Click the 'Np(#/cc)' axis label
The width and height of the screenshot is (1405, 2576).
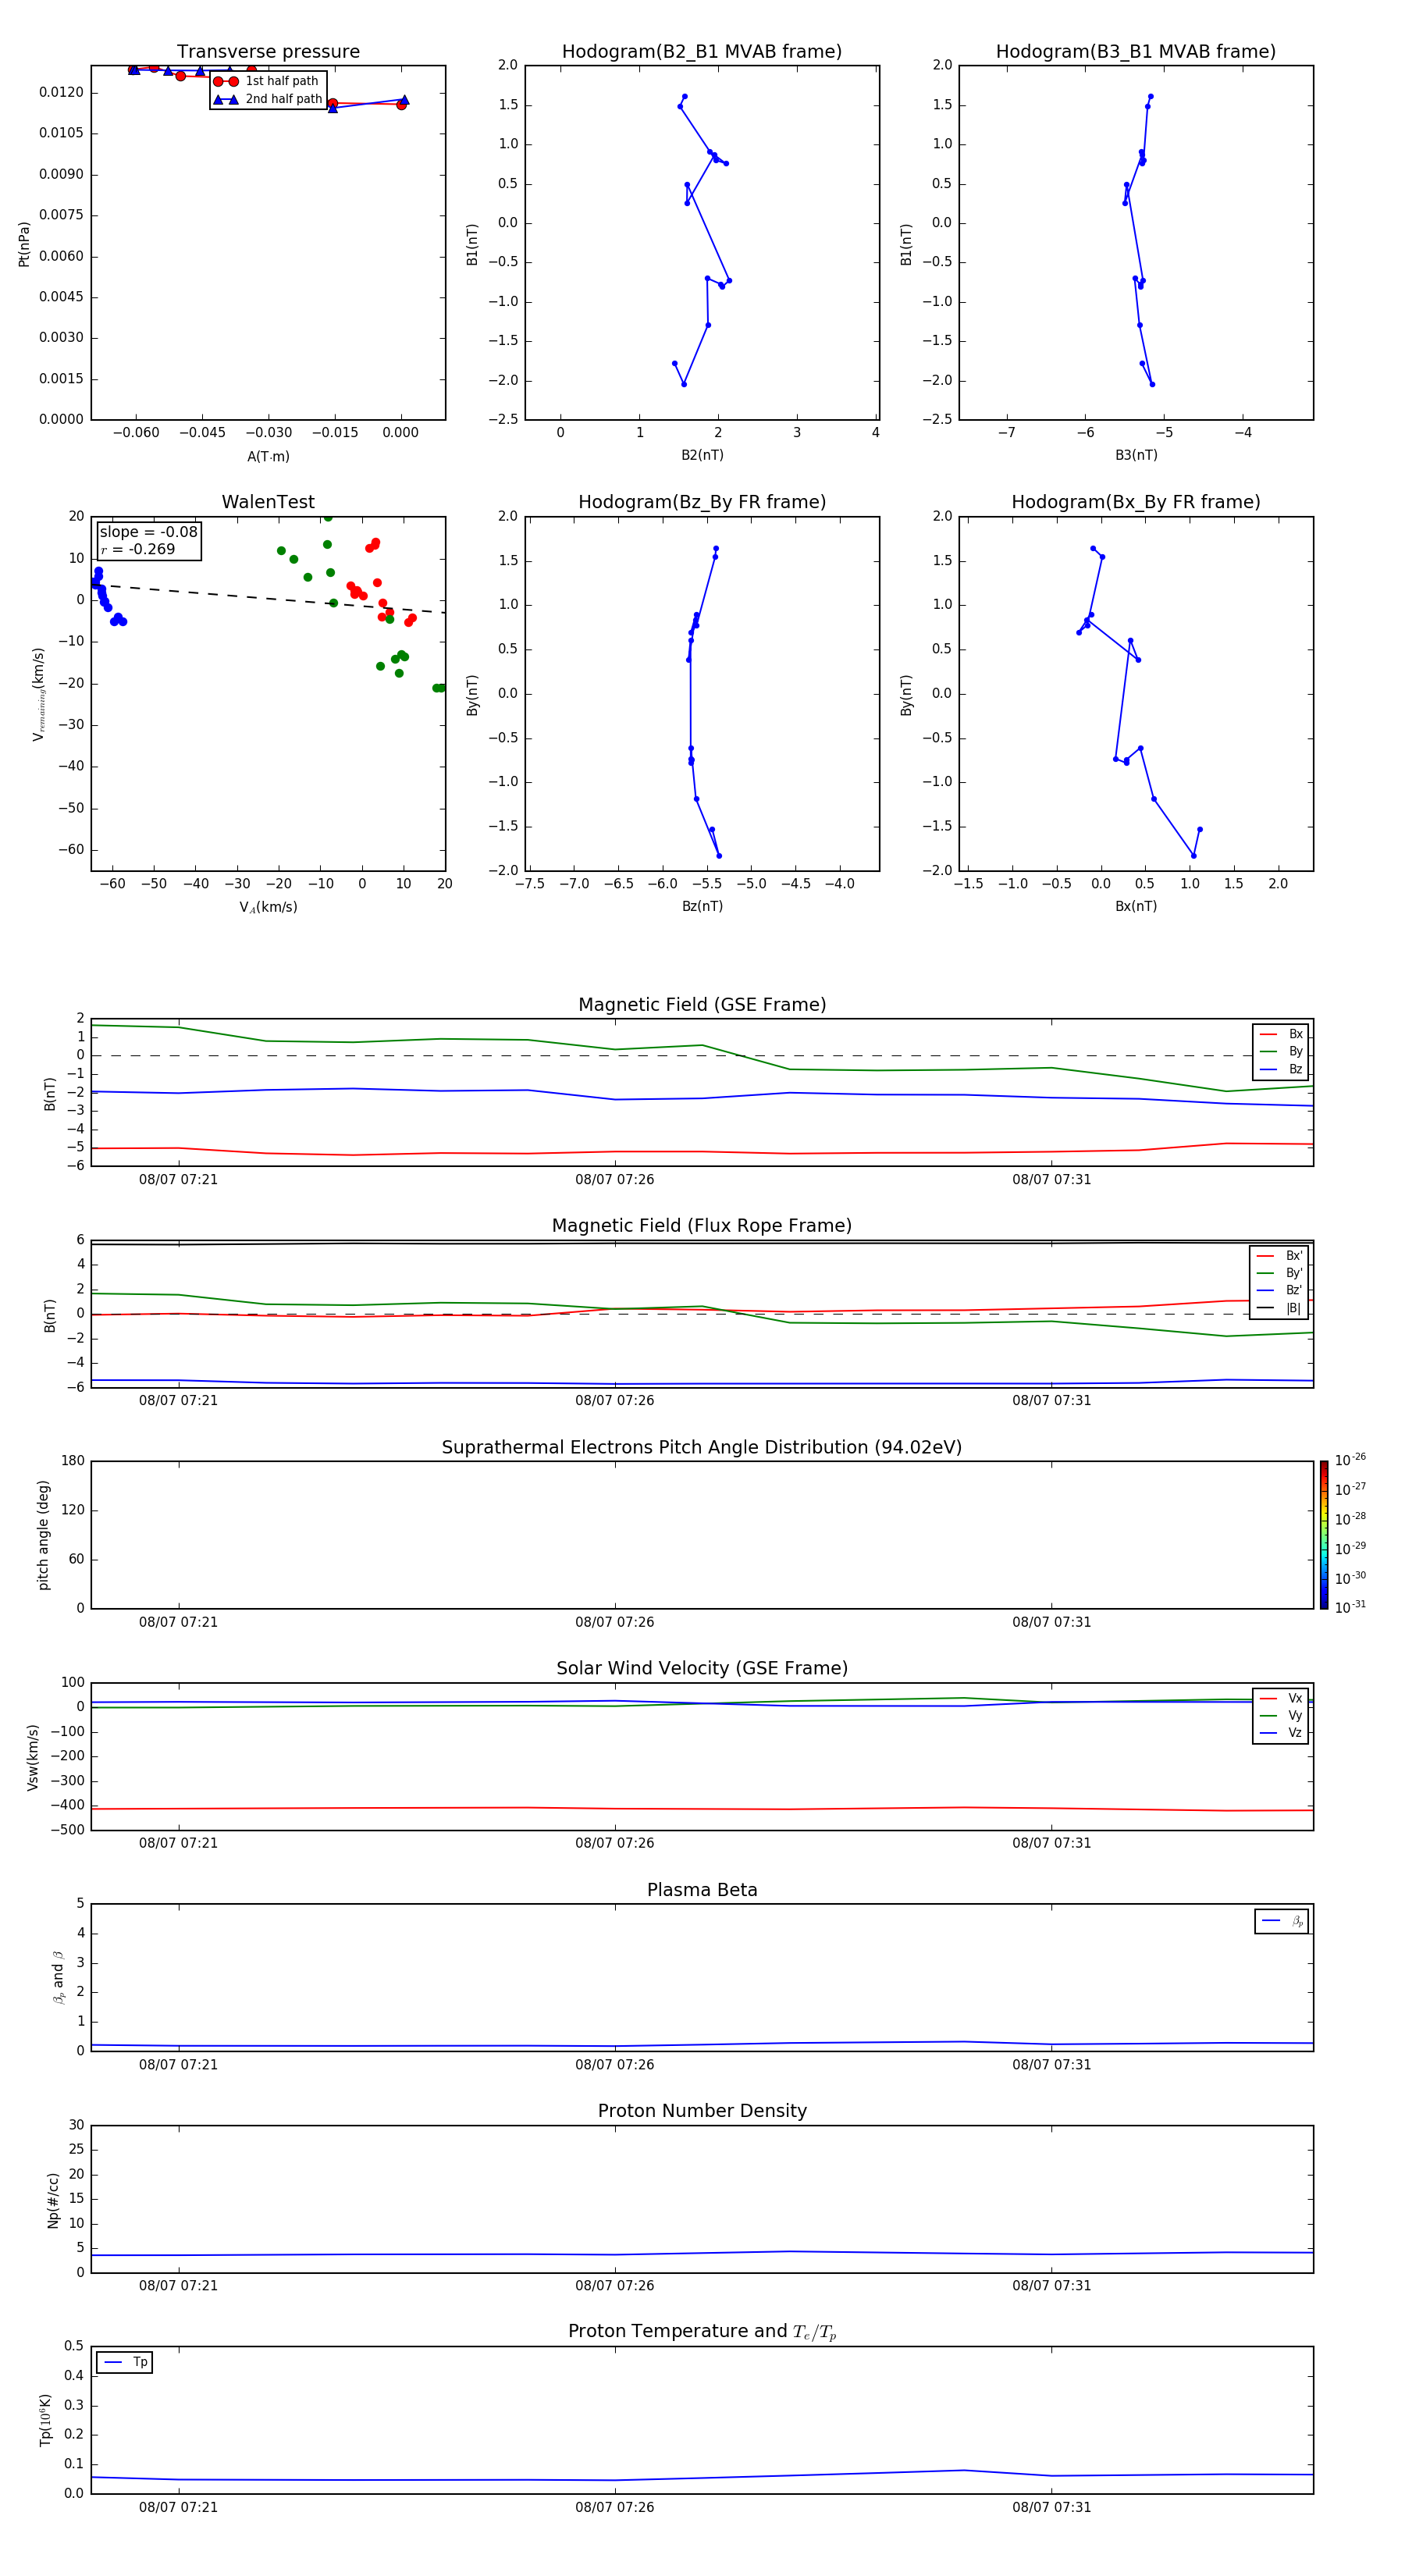click(53, 2200)
